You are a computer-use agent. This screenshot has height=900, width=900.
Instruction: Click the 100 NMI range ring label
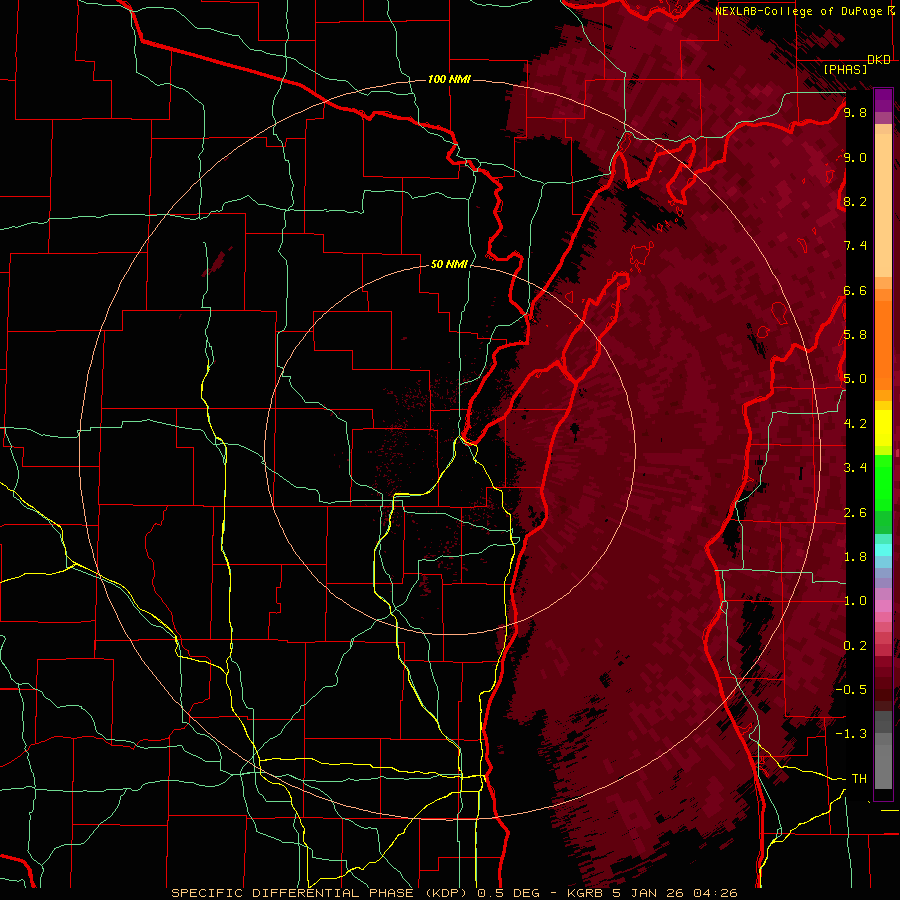(449, 79)
